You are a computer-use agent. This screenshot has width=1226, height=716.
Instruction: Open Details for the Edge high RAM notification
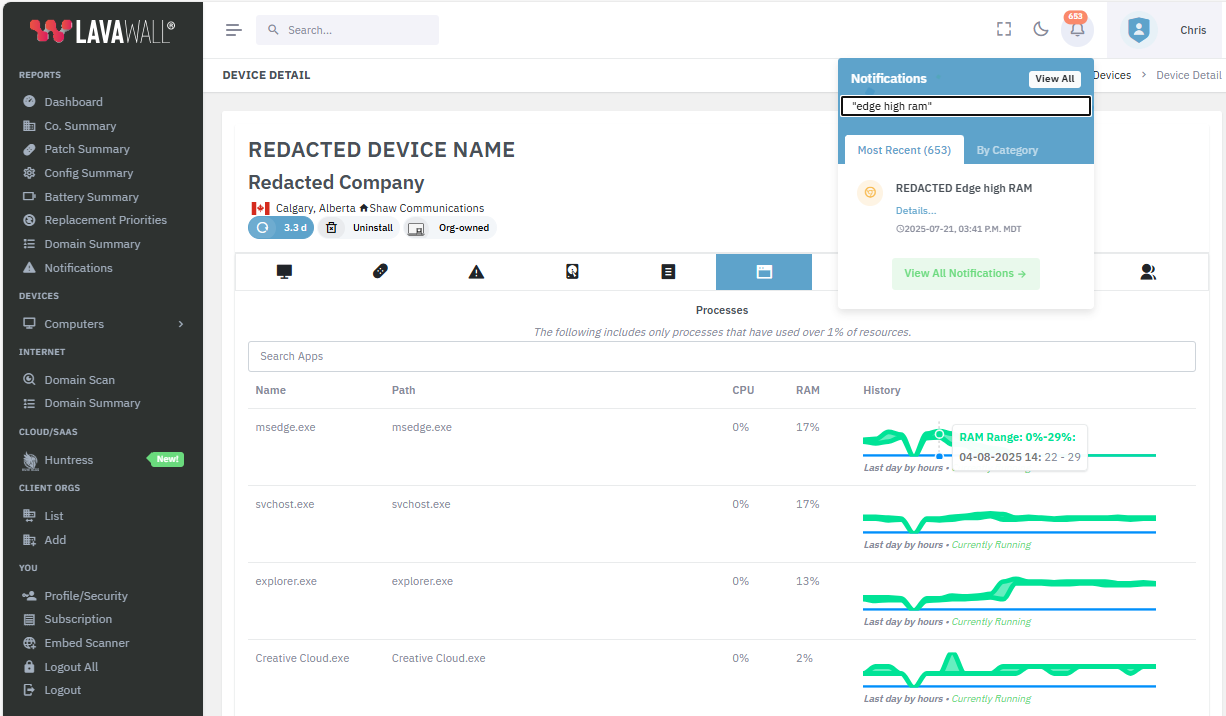click(916, 210)
